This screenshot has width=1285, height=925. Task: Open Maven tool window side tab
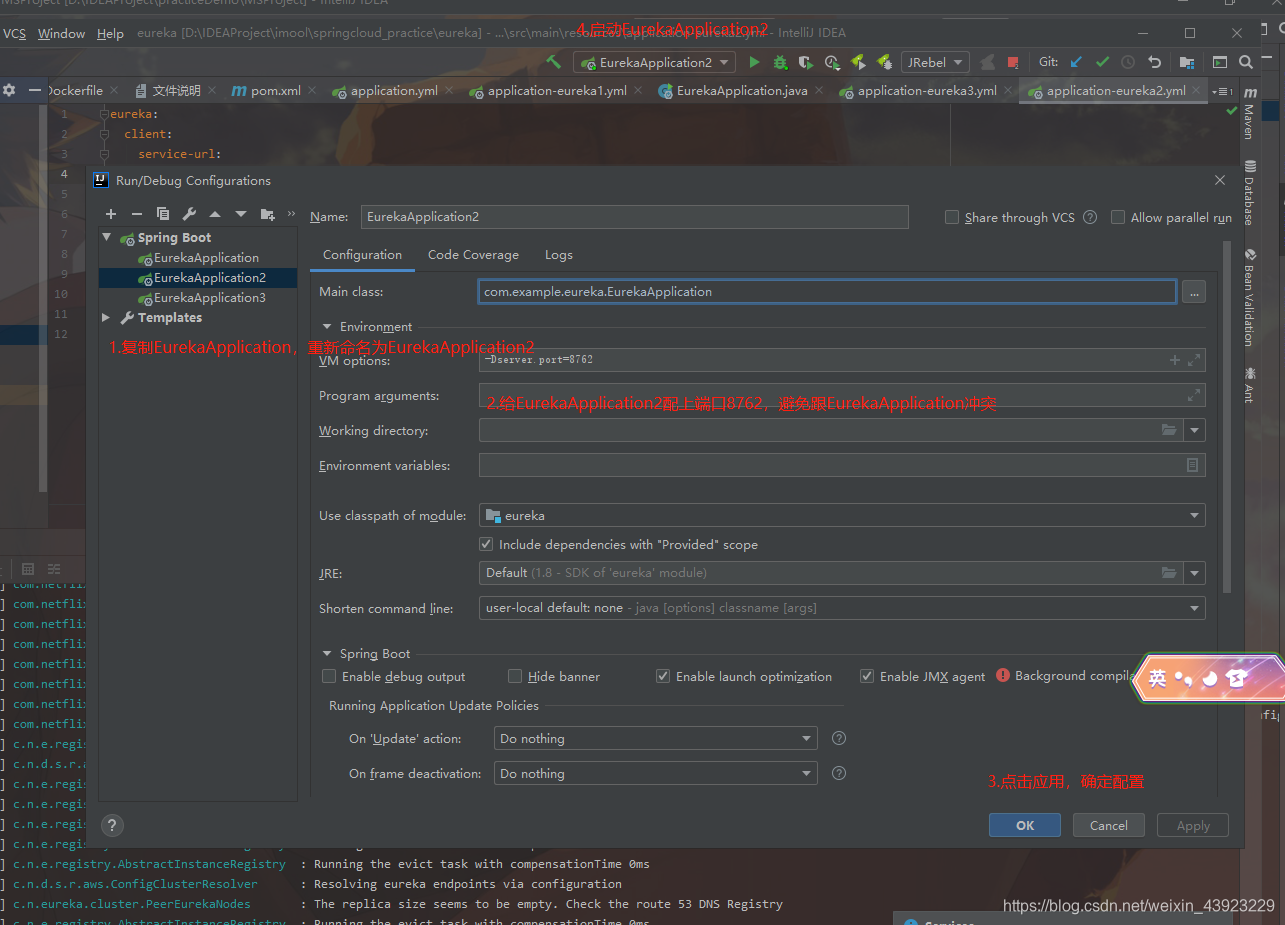pyautogui.click(x=1249, y=113)
